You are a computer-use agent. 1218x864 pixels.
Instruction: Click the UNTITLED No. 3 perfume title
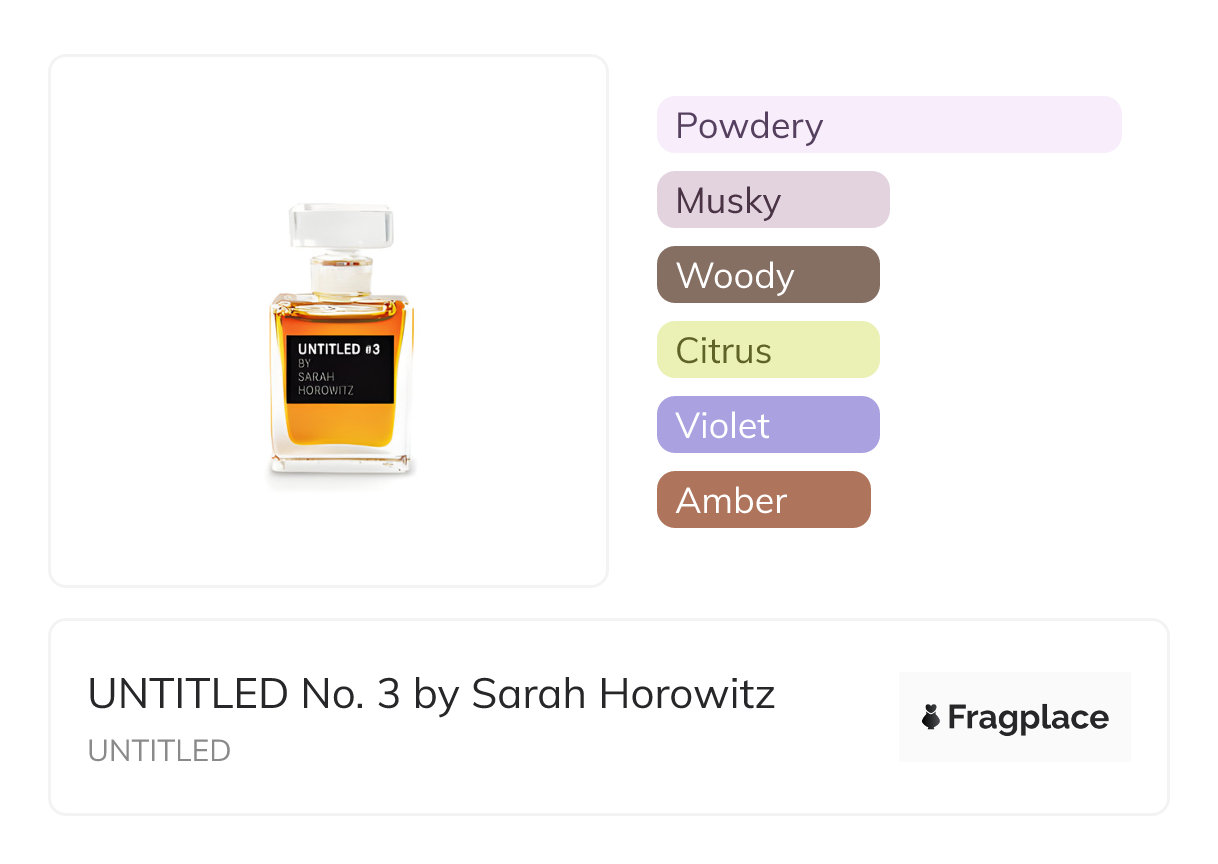(x=431, y=694)
